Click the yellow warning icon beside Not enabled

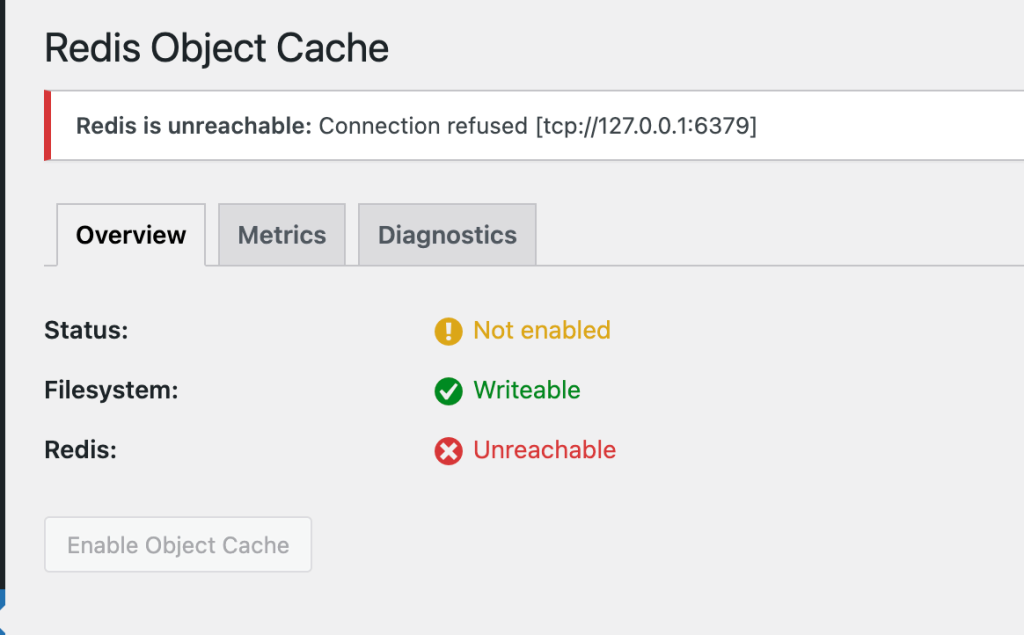point(448,331)
